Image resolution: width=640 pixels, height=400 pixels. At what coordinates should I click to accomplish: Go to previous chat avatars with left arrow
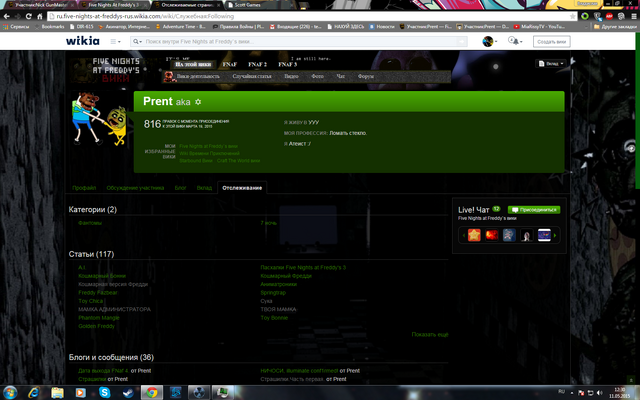coord(463,236)
